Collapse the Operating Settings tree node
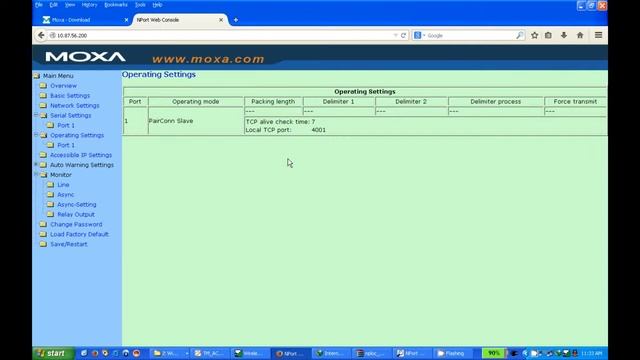Screen dimensions: 640x360 36,135
